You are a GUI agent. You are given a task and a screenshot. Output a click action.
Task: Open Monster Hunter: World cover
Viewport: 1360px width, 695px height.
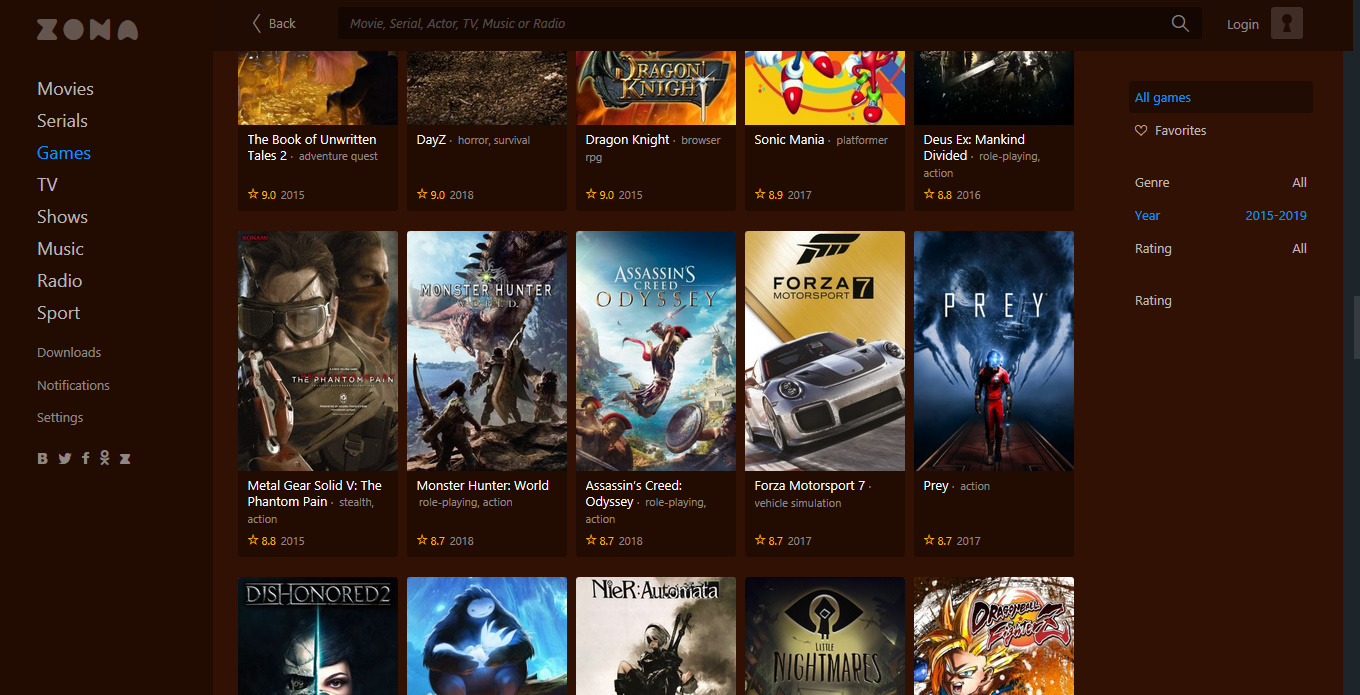coord(487,351)
